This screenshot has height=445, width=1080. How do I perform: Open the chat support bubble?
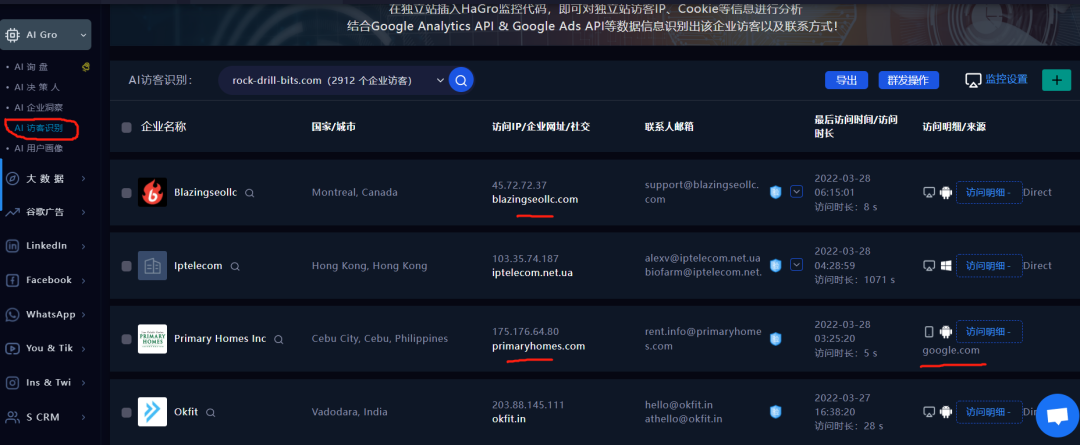click(1057, 415)
